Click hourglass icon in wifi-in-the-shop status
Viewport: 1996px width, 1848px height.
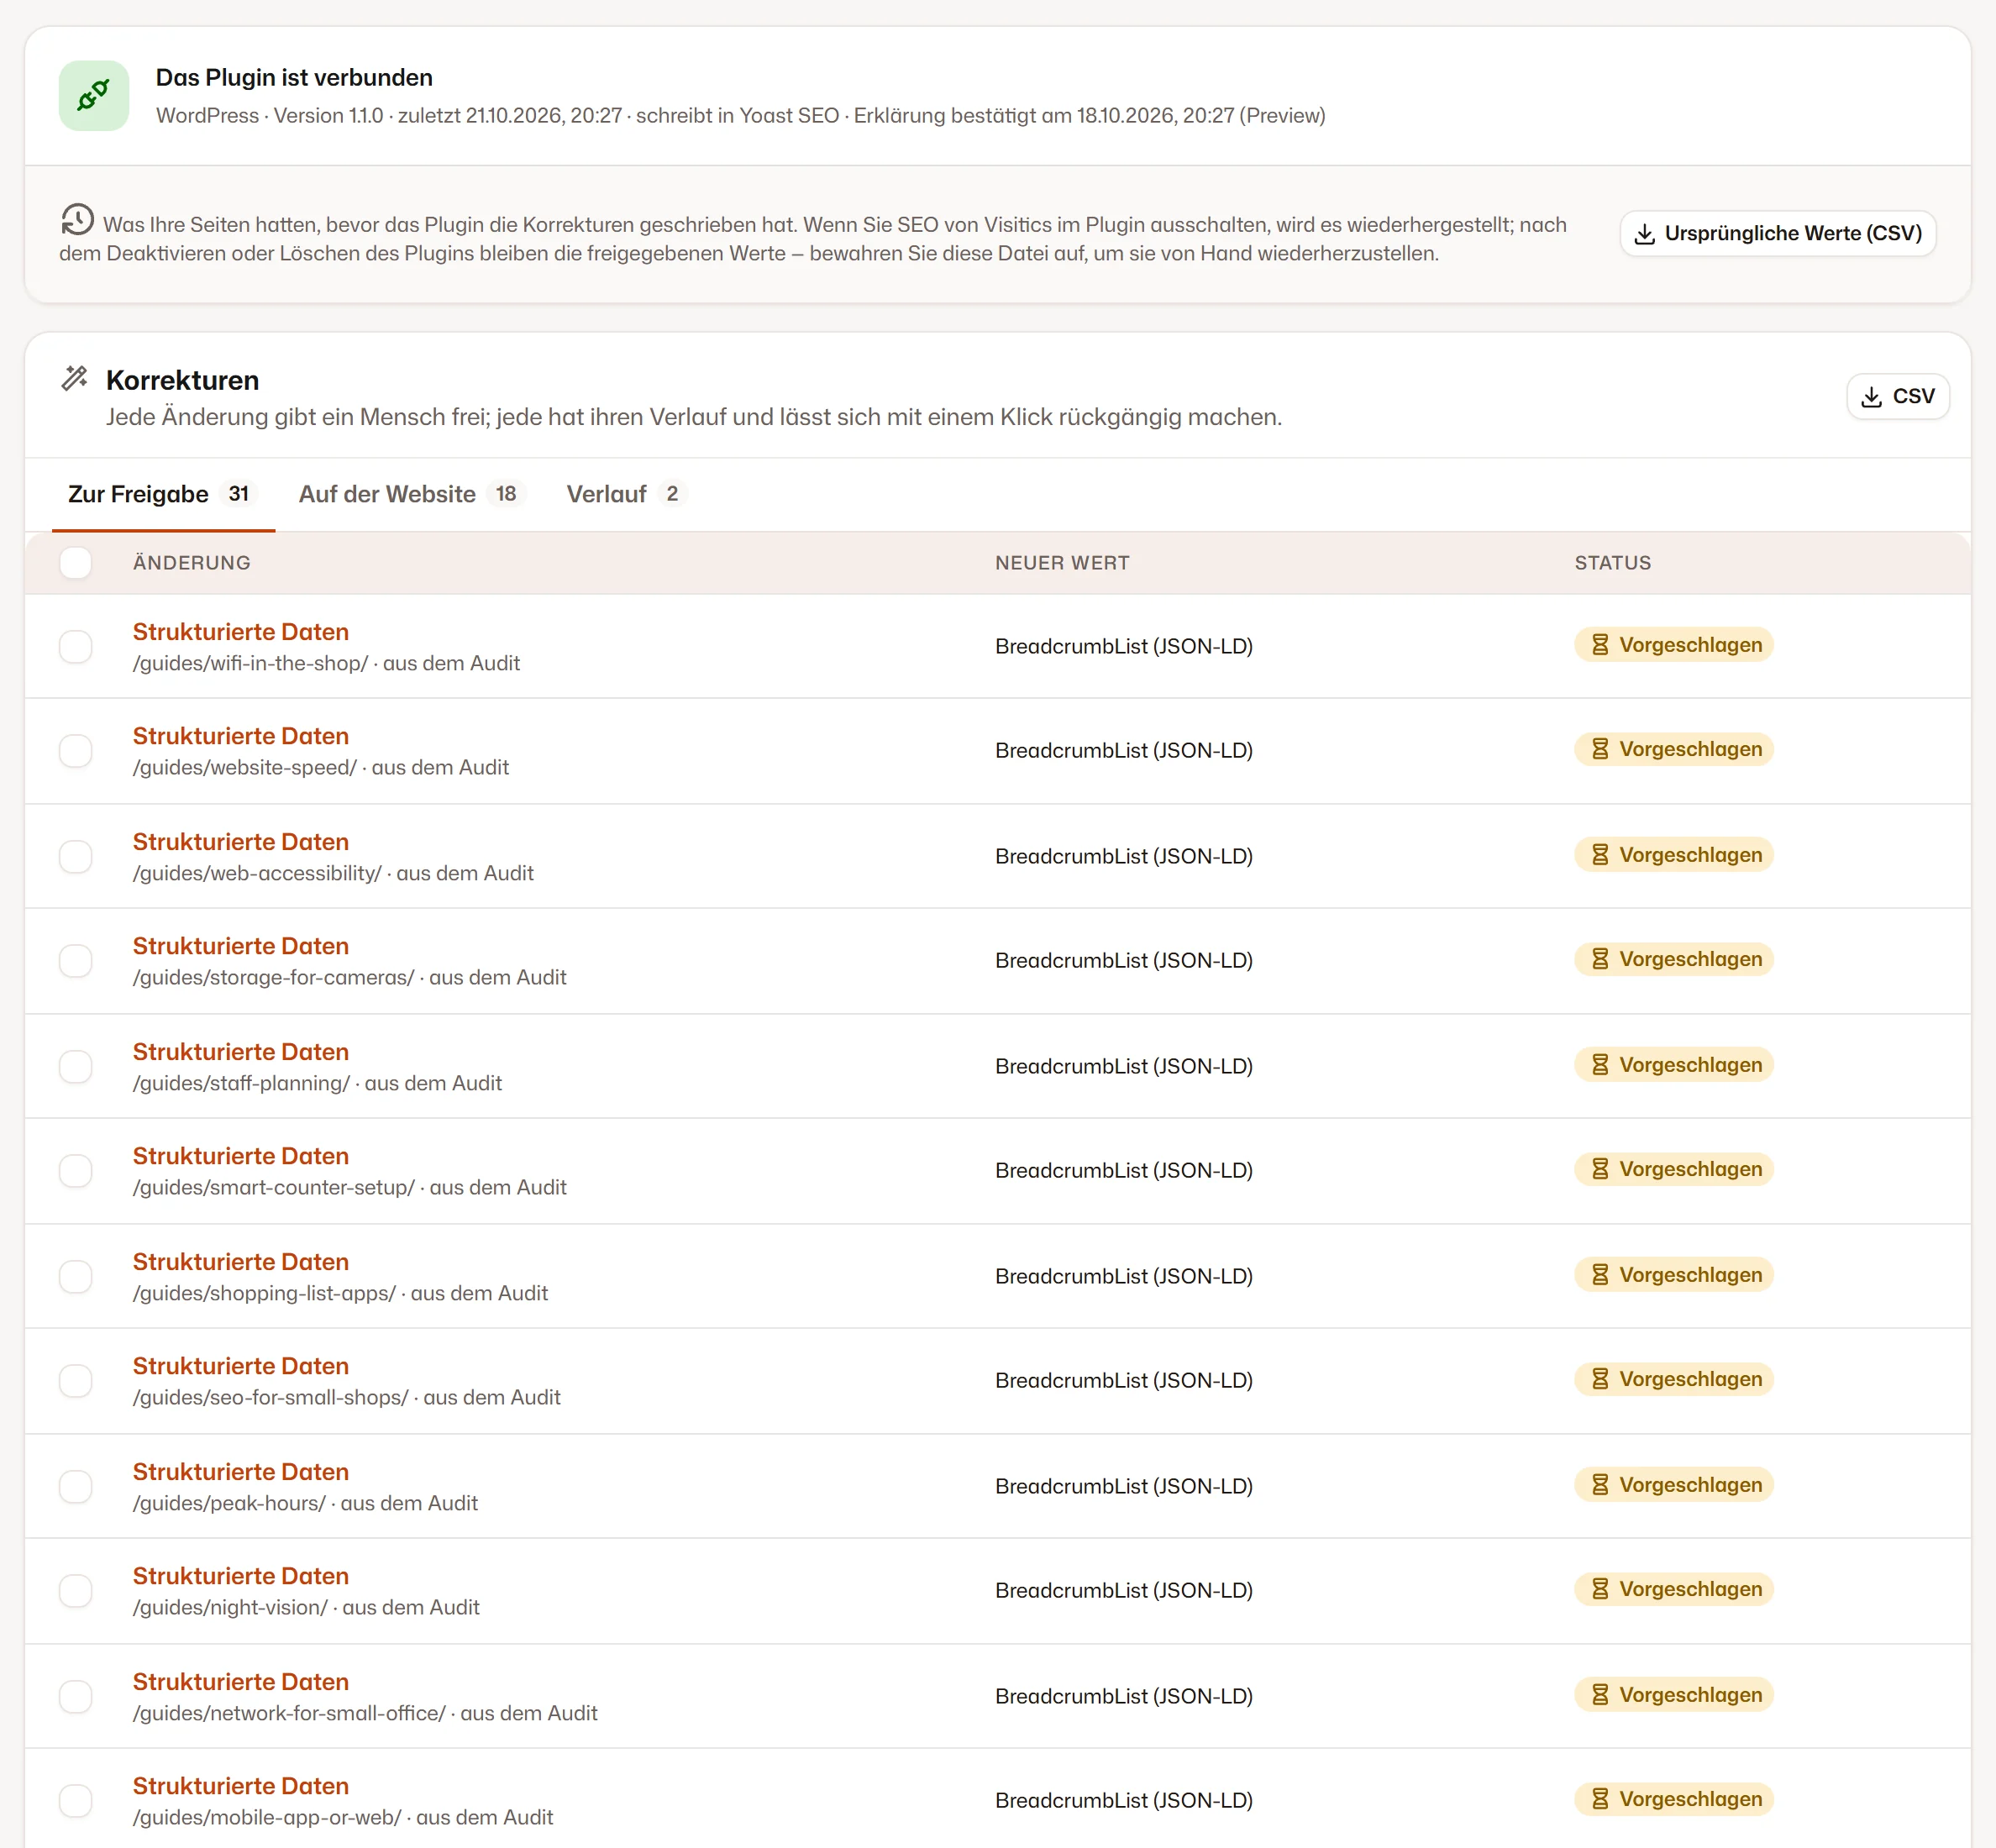coord(1600,645)
